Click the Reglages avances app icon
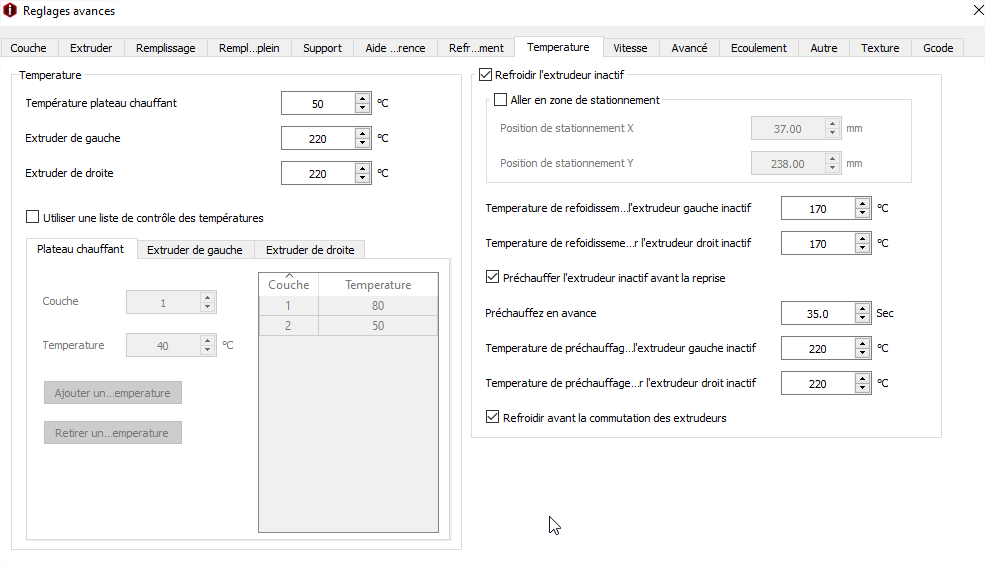The height and width of the screenshot is (563, 985). pos(11,11)
